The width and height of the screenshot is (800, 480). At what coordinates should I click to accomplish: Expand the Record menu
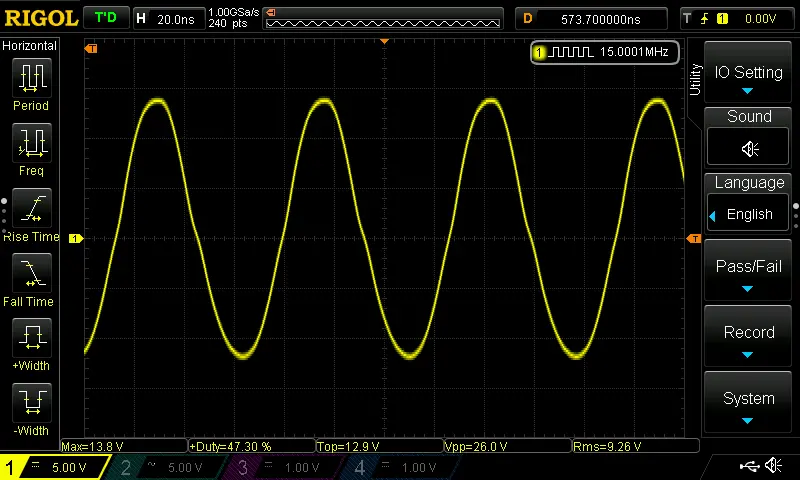point(749,338)
